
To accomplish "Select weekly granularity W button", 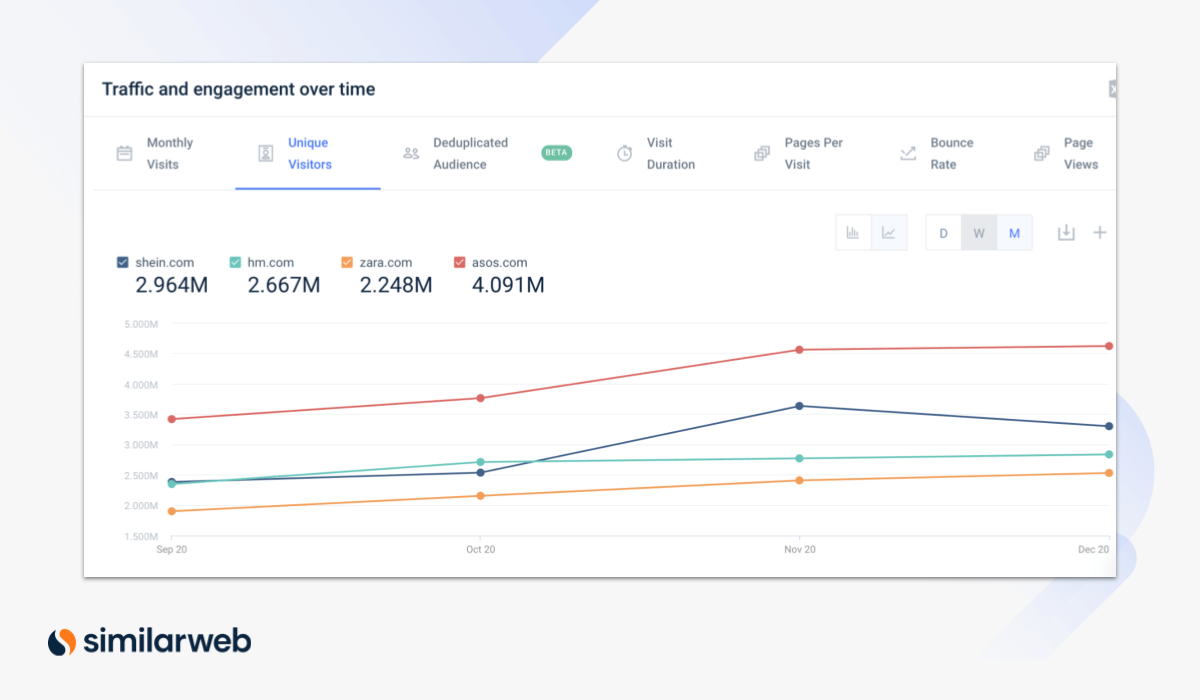I will [x=979, y=233].
